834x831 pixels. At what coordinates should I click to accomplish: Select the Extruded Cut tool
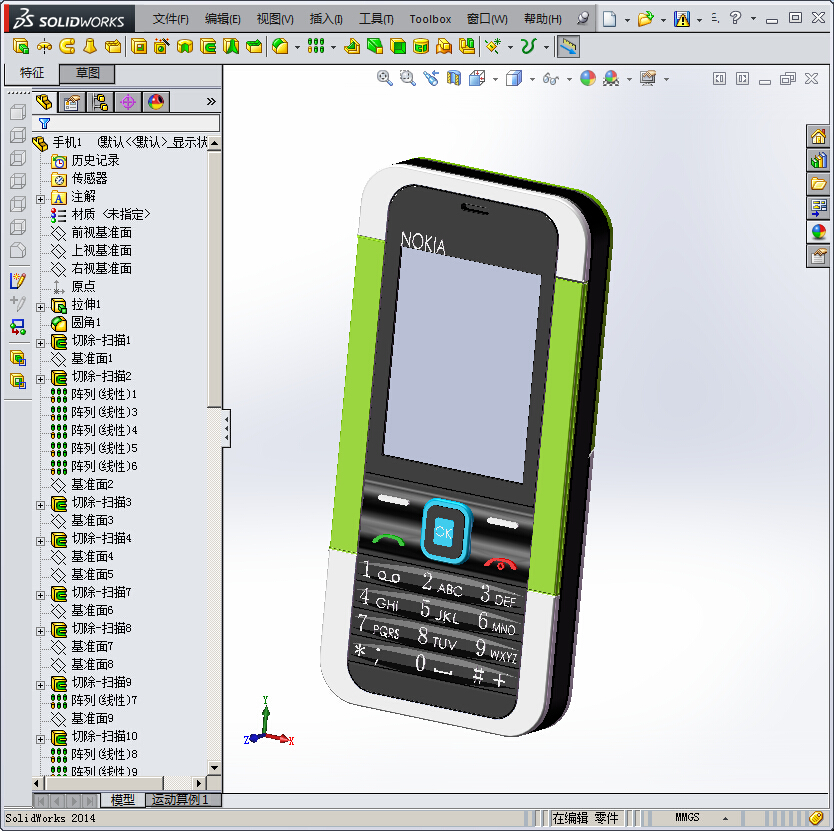pos(139,47)
